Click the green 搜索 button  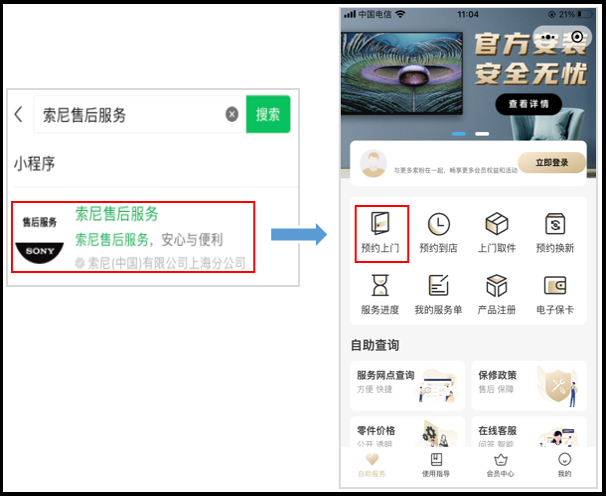[x=268, y=114]
